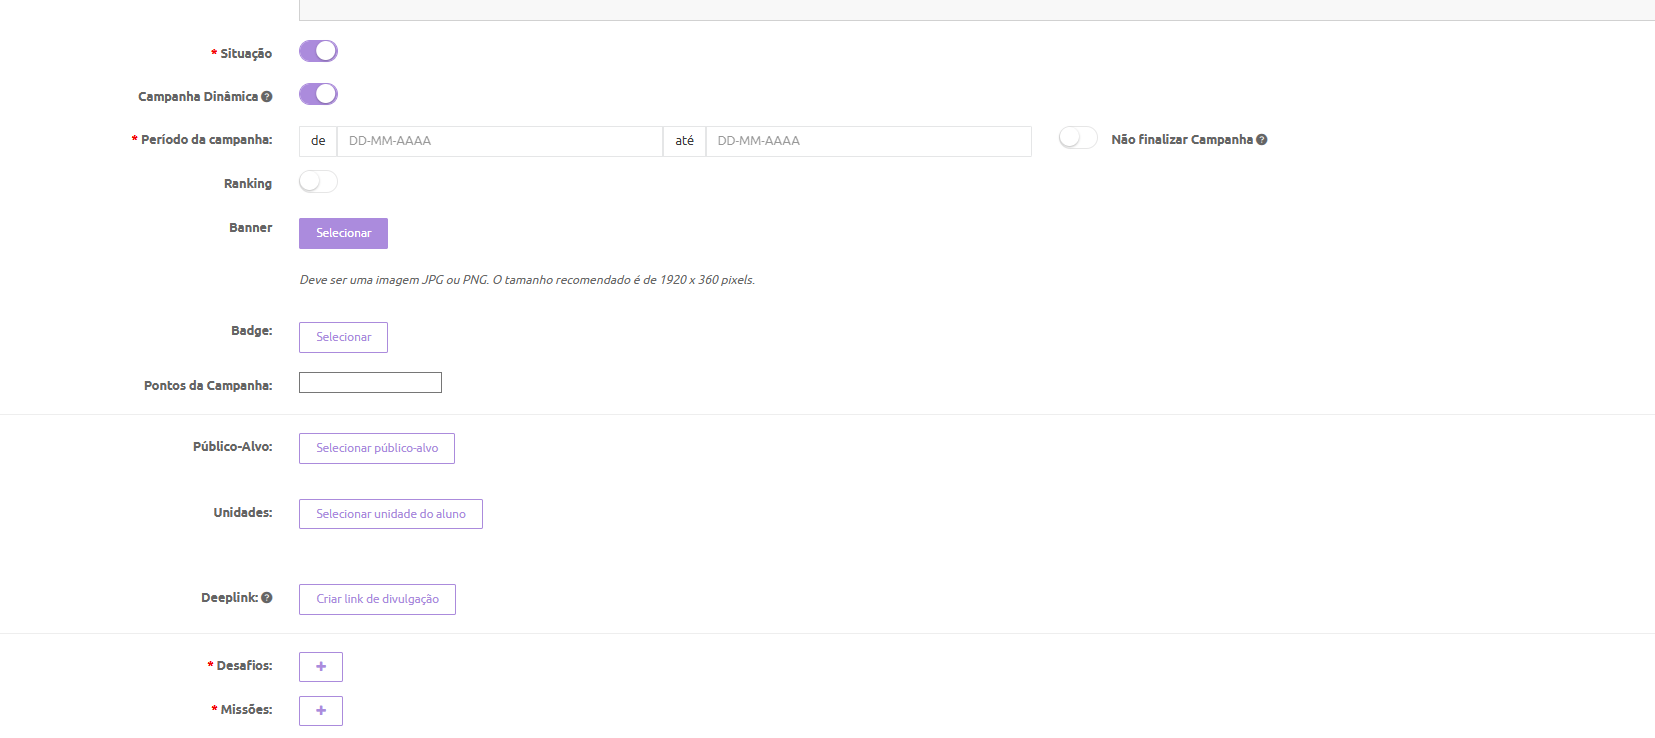Click Selecionar unidade do aluno
The width and height of the screenshot is (1655, 738).
point(391,514)
